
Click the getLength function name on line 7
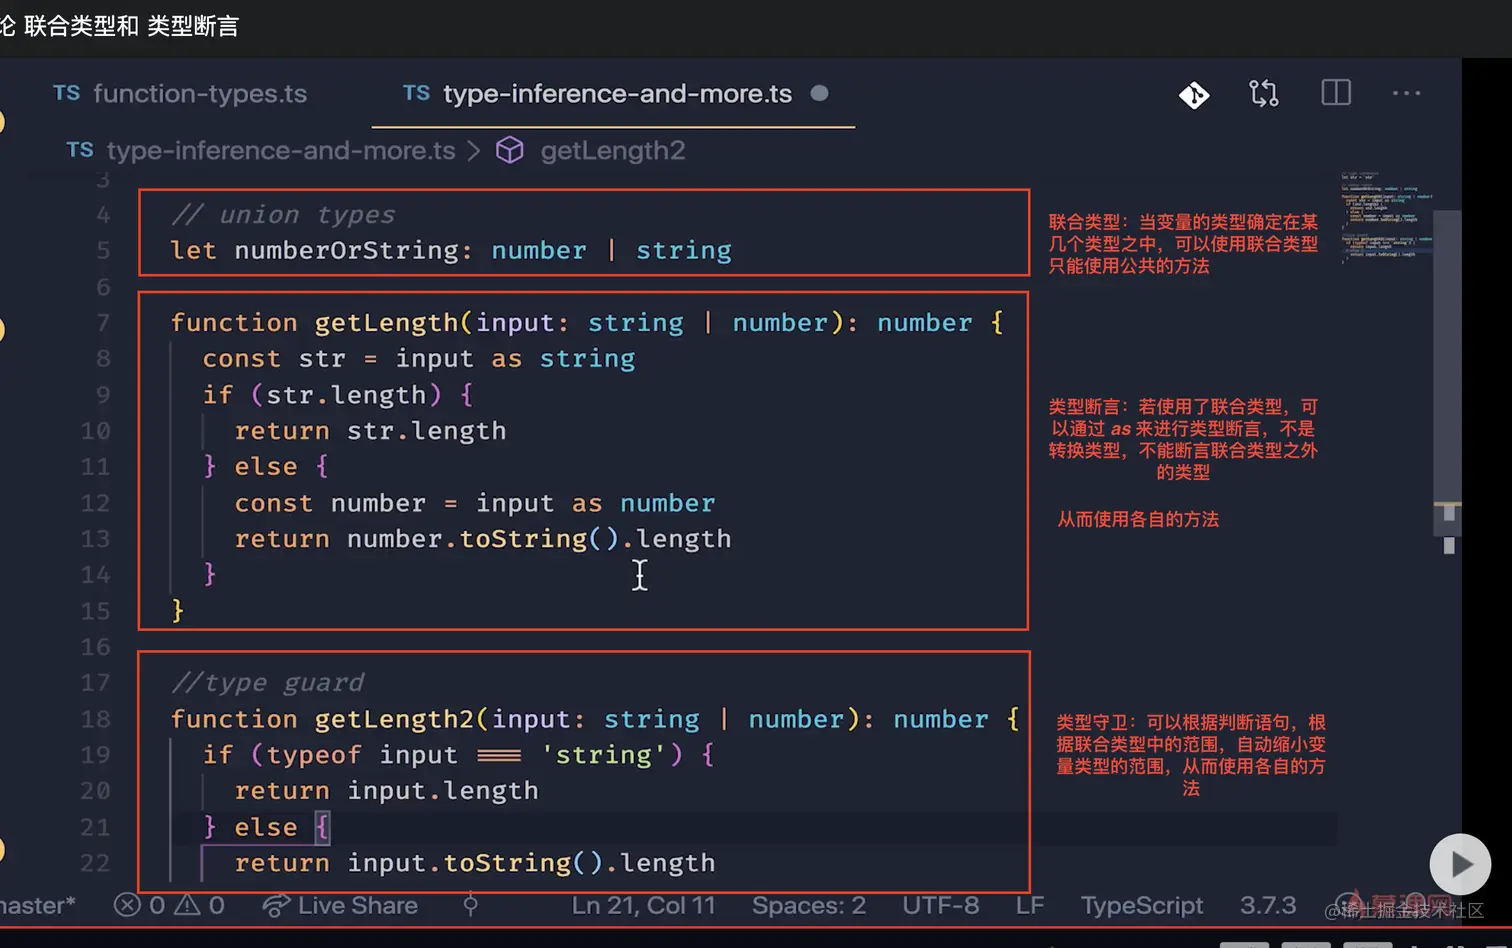pos(386,323)
